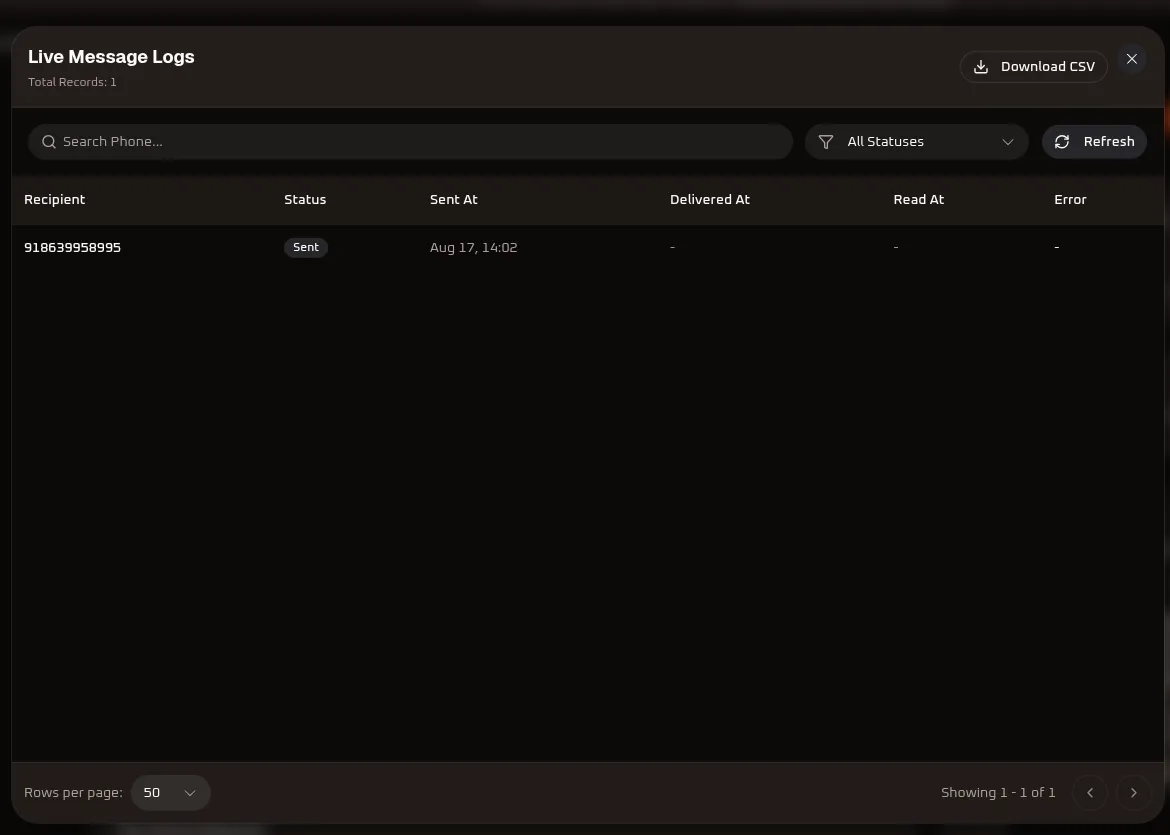
Task: Open the Rows per page dropdown
Action: [x=170, y=792]
